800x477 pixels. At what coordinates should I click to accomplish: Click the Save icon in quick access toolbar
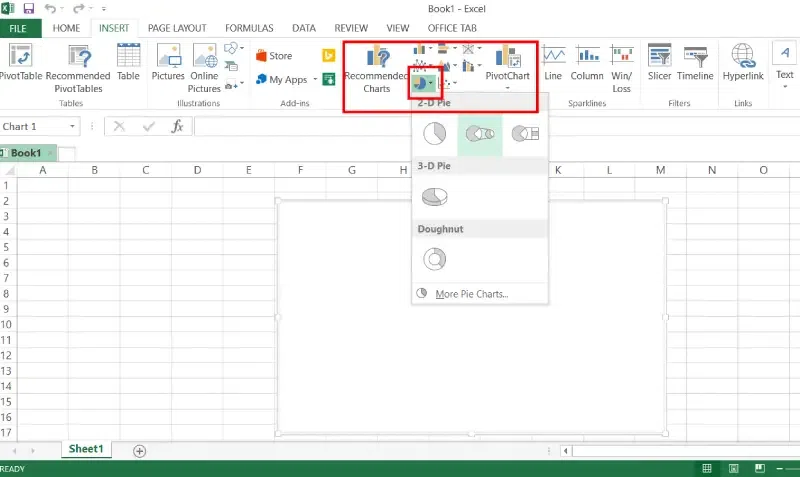pyautogui.click(x=29, y=8)
